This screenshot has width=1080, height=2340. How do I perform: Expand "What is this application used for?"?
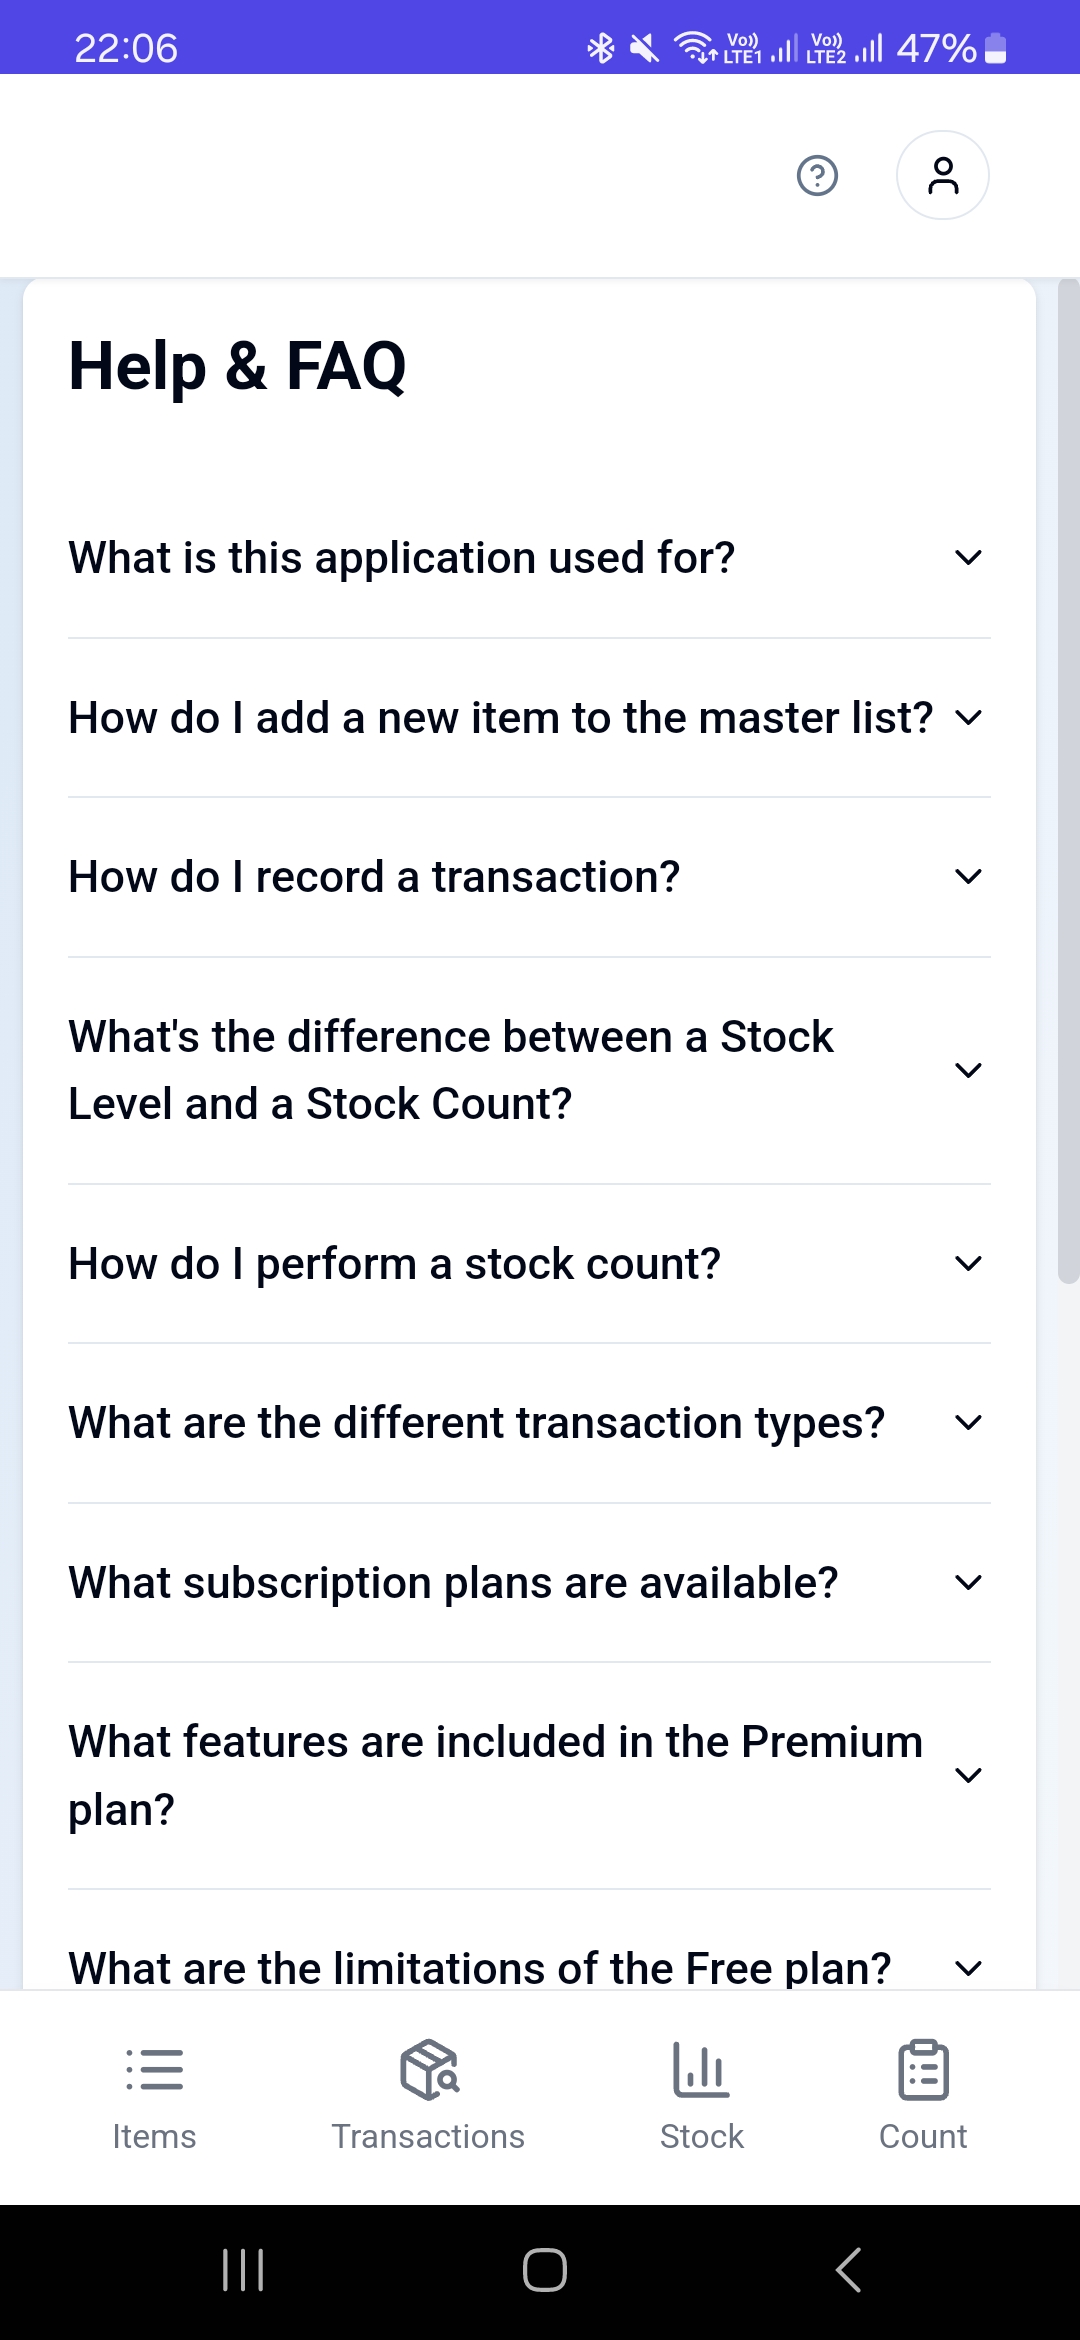point(529,558)
